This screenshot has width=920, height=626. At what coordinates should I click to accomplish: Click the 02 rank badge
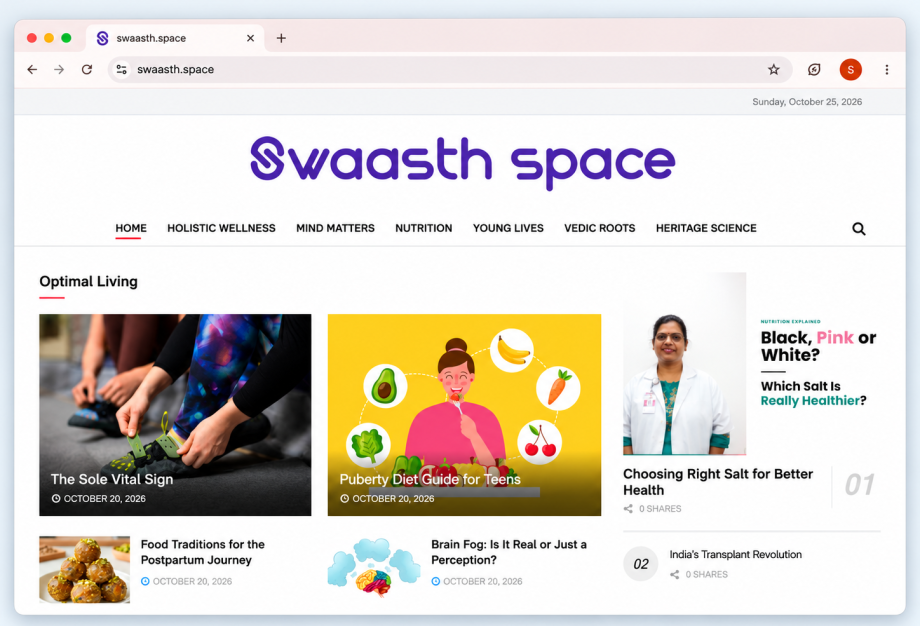pos(641,564)
